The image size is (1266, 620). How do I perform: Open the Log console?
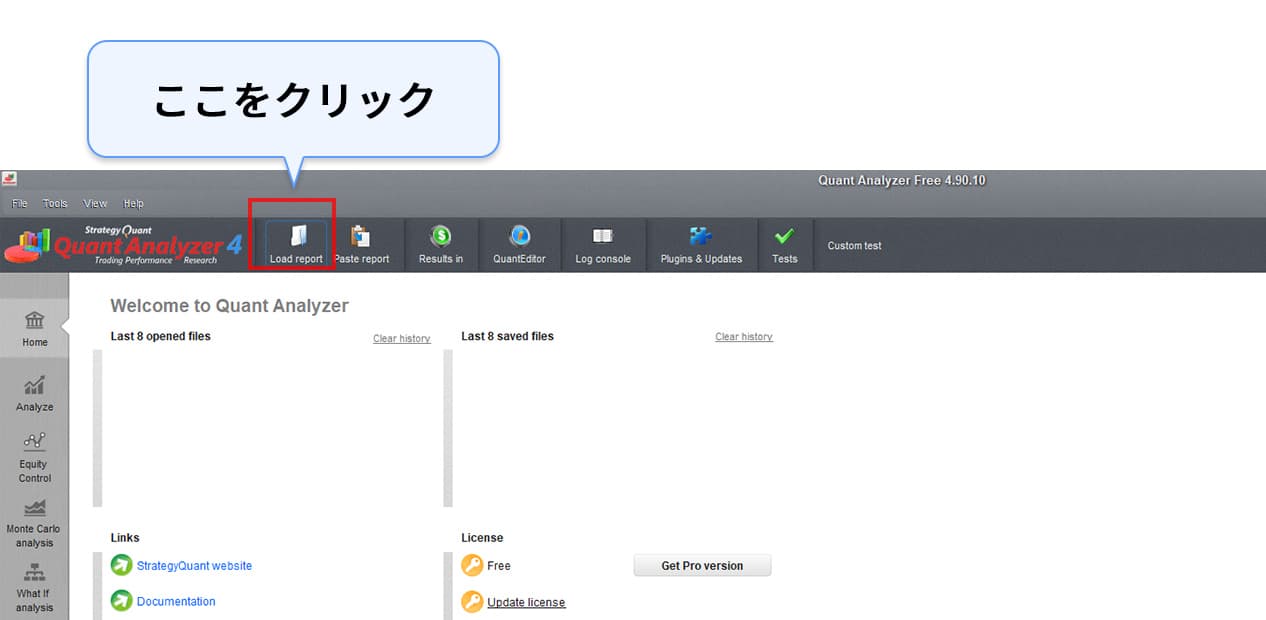tap(603, 245)
